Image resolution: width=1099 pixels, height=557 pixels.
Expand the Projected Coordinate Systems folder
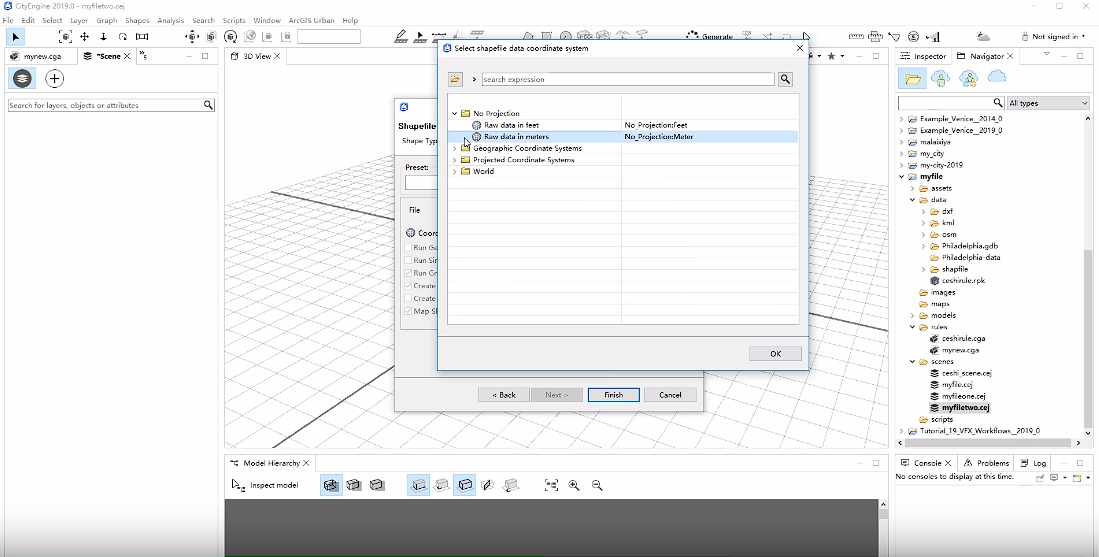click(455, 160)
